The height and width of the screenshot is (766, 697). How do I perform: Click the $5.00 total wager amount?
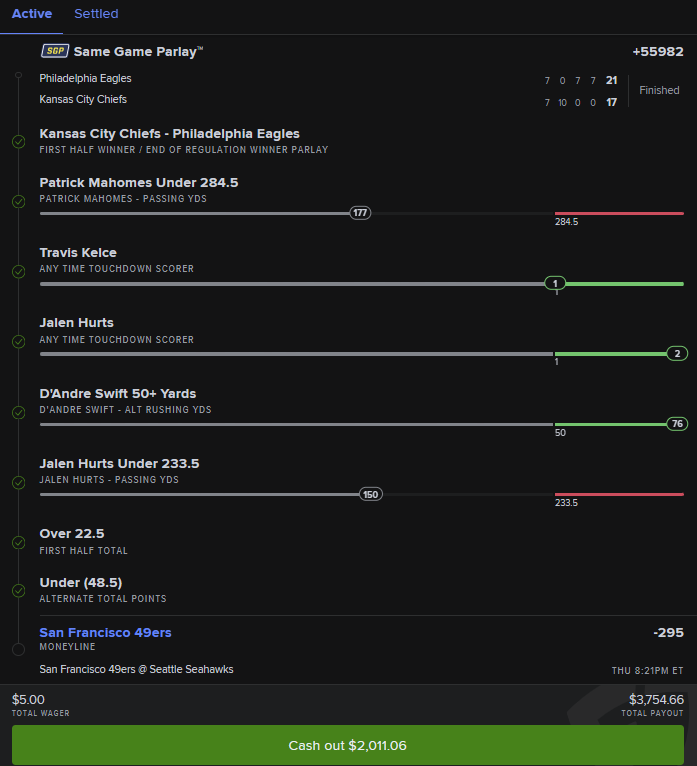[x=28, y=700]
